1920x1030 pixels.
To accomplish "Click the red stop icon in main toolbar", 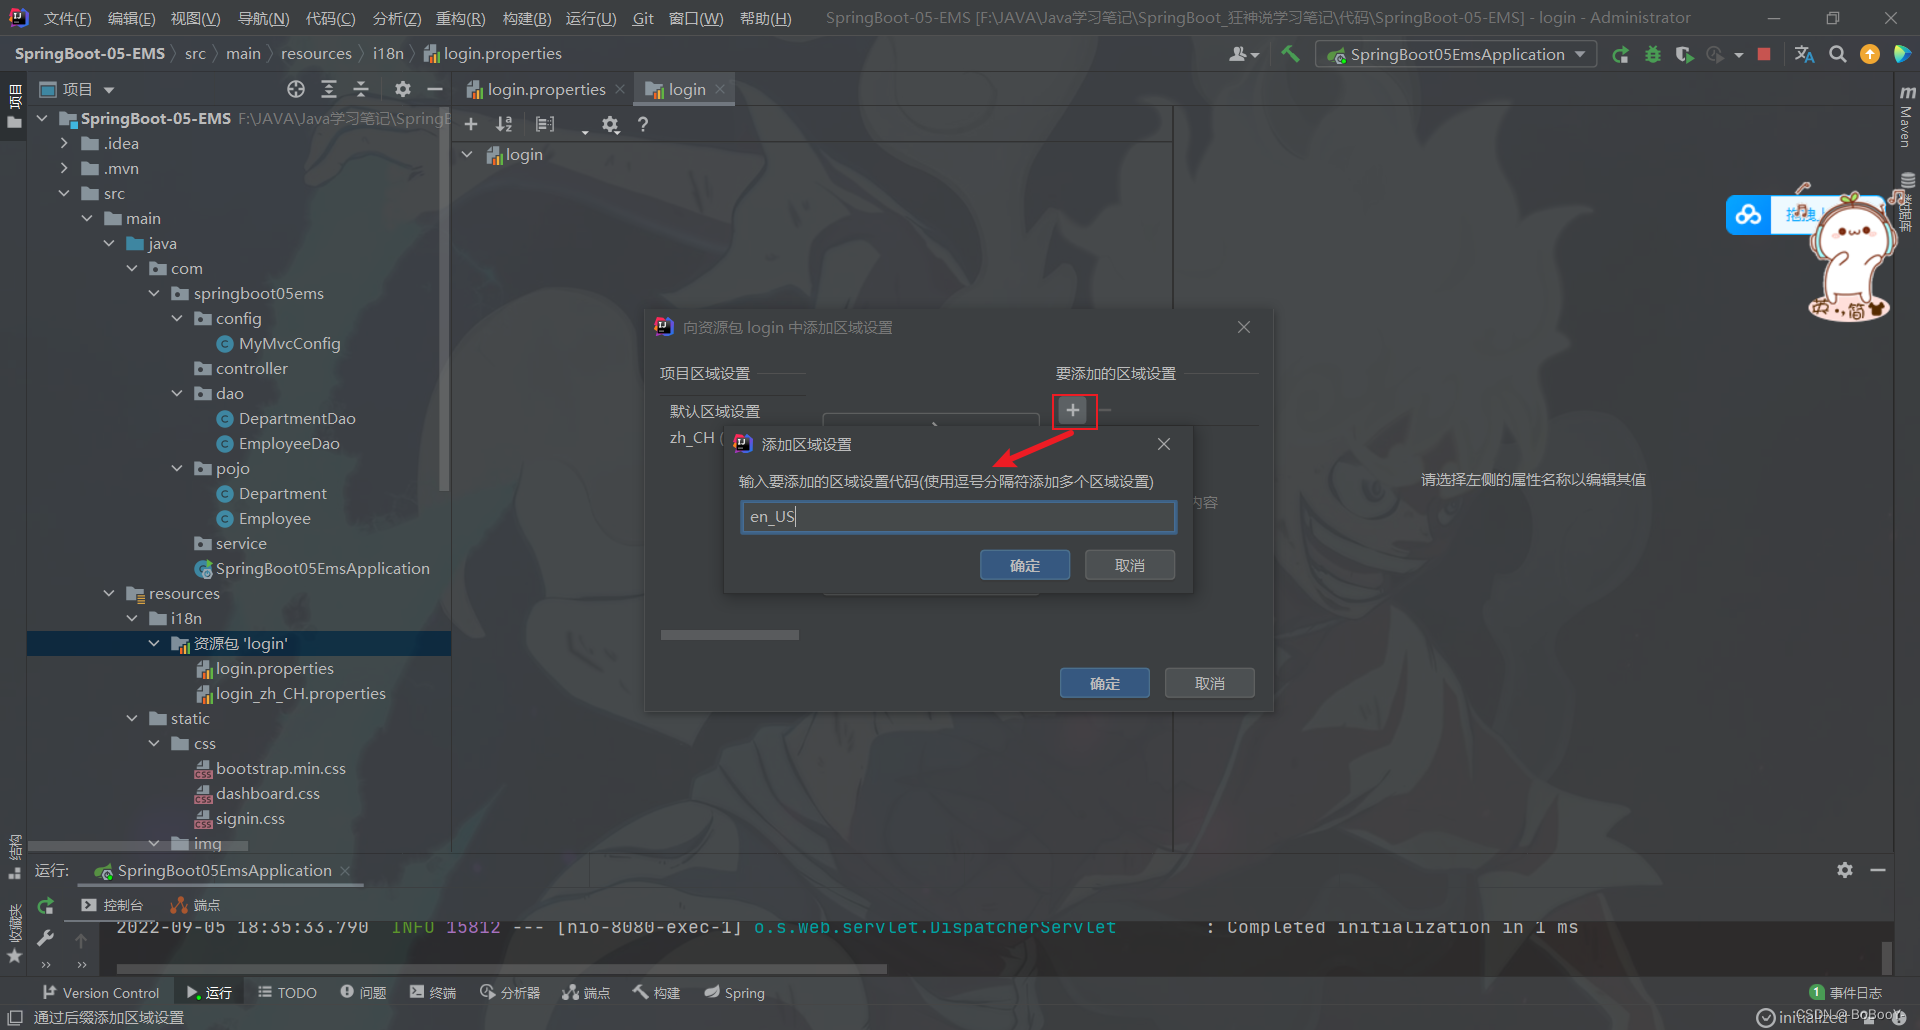I will coord(1764,55).
